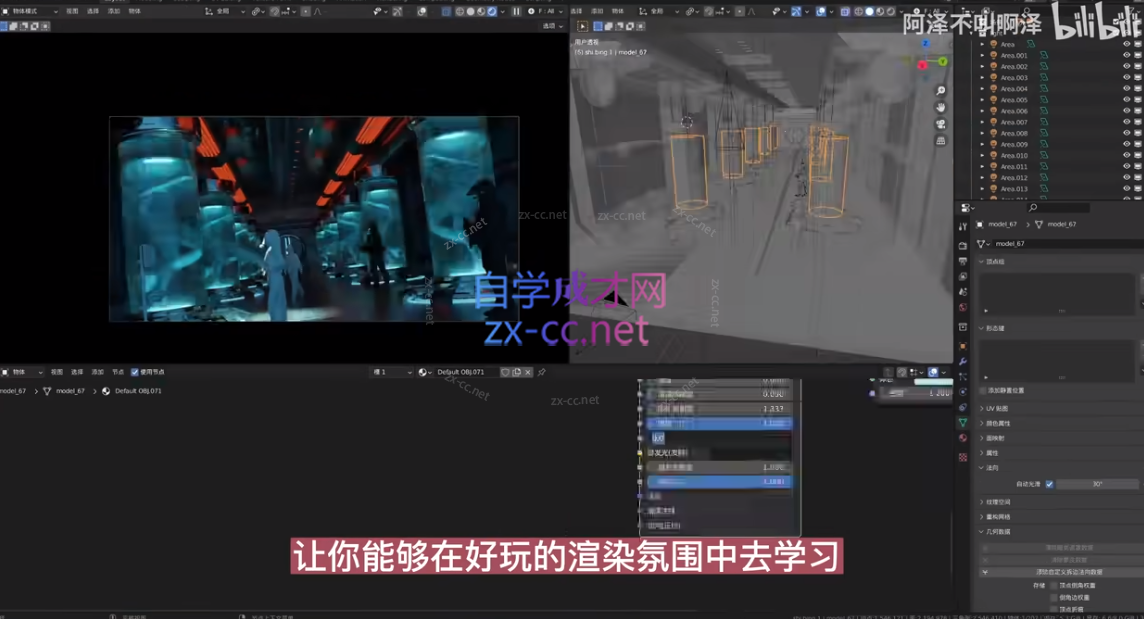Open the Object Constraints properties tab
1144x619 pixels.
click(963, 407)
